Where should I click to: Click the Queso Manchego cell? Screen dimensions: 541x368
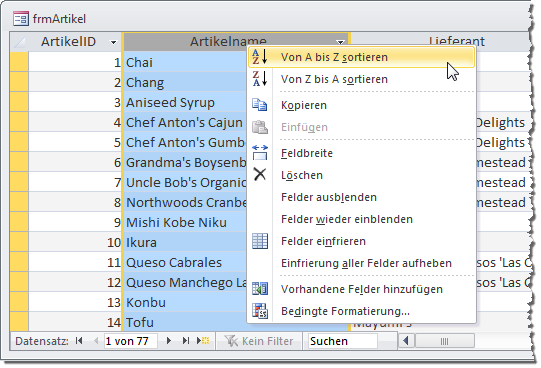click(185, 282)
